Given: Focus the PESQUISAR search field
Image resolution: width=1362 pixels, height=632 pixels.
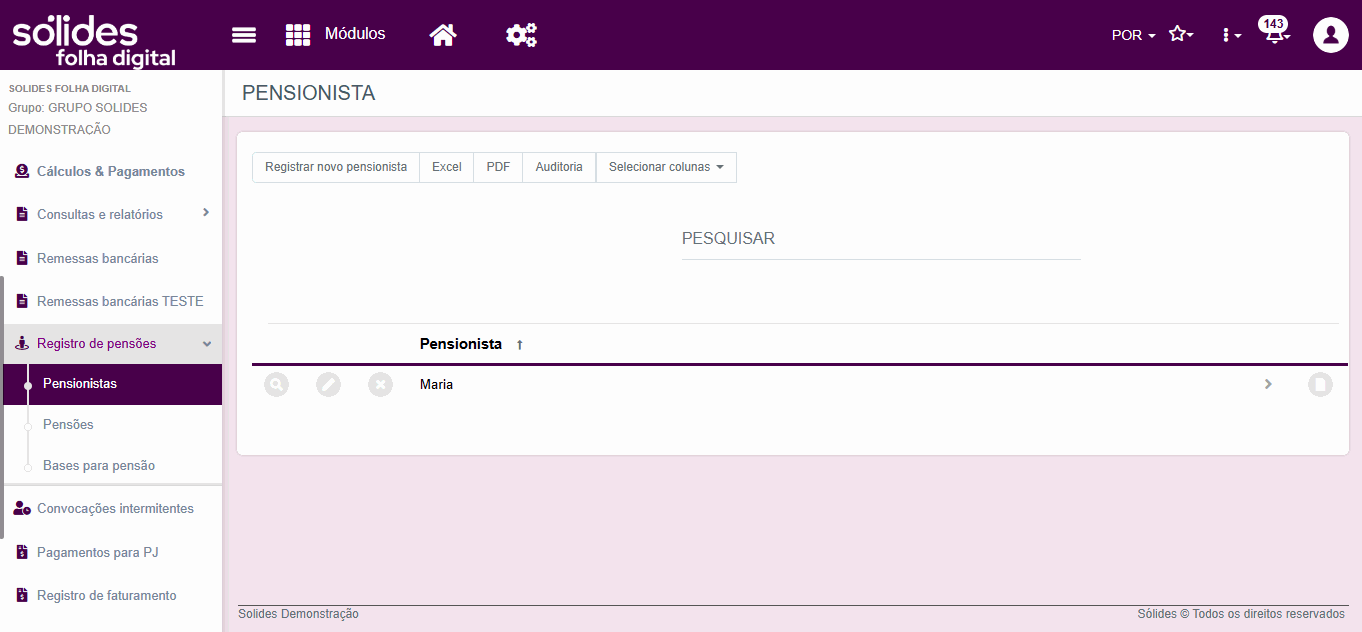Looking at the screenshot, I should point(881,239).
